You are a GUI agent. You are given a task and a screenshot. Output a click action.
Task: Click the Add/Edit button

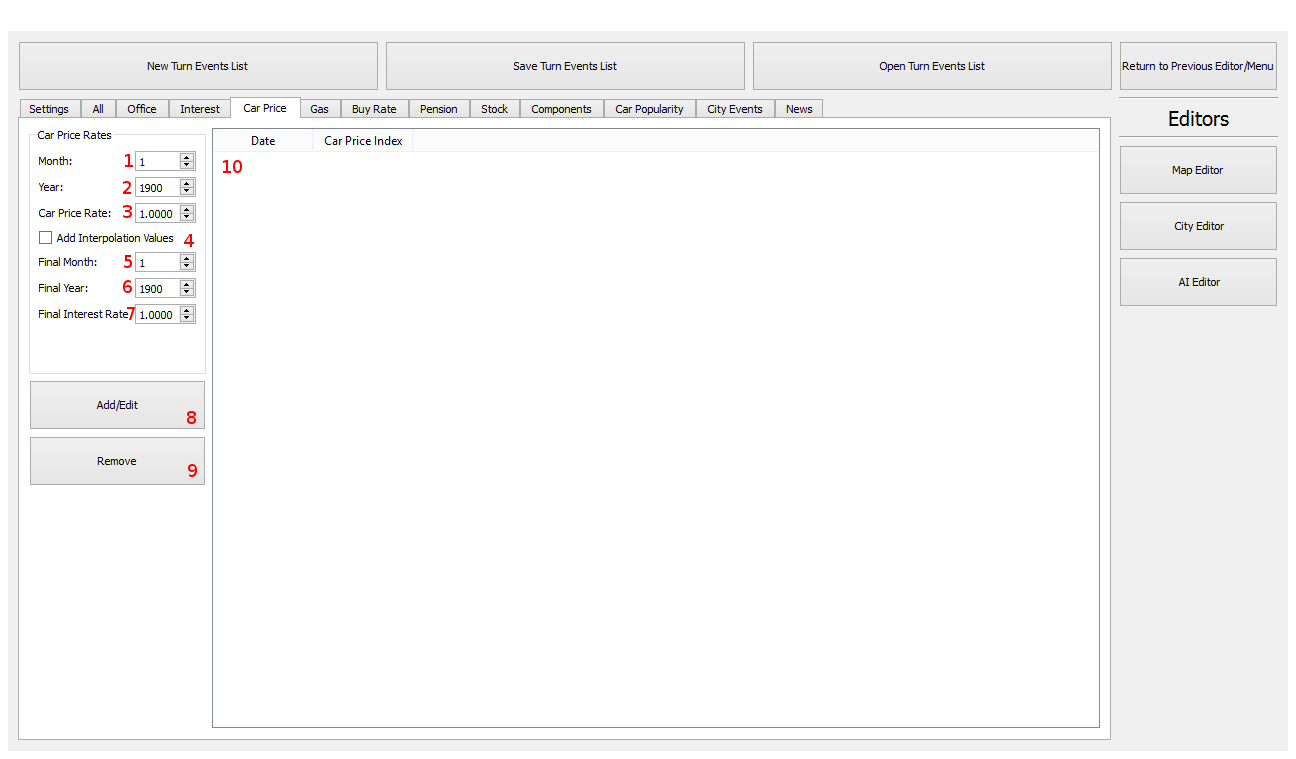pyautogui.click(x=117, y=405)
